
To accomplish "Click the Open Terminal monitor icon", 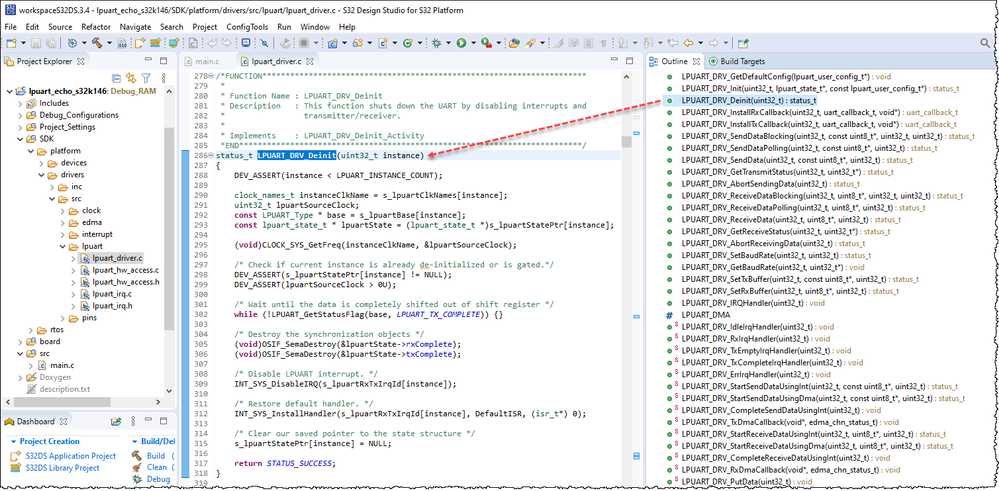I will 246,43.
